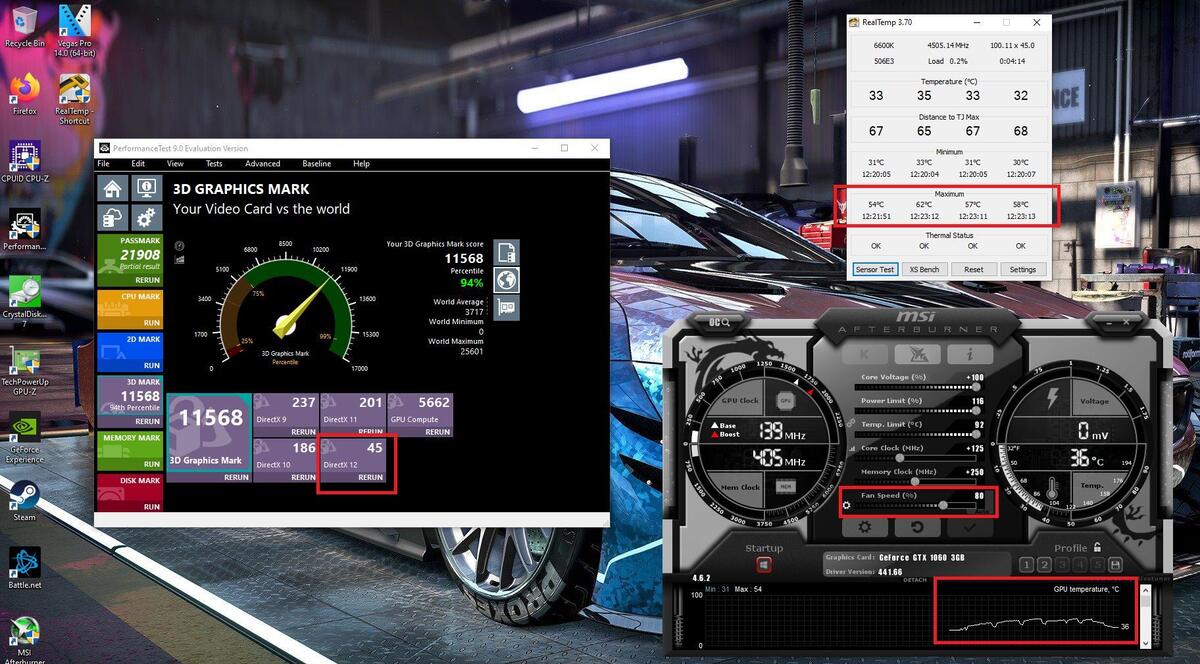Open Firefox desktop shortcut
Viewport: 1200px width, 664px height.
pos(25,94)
